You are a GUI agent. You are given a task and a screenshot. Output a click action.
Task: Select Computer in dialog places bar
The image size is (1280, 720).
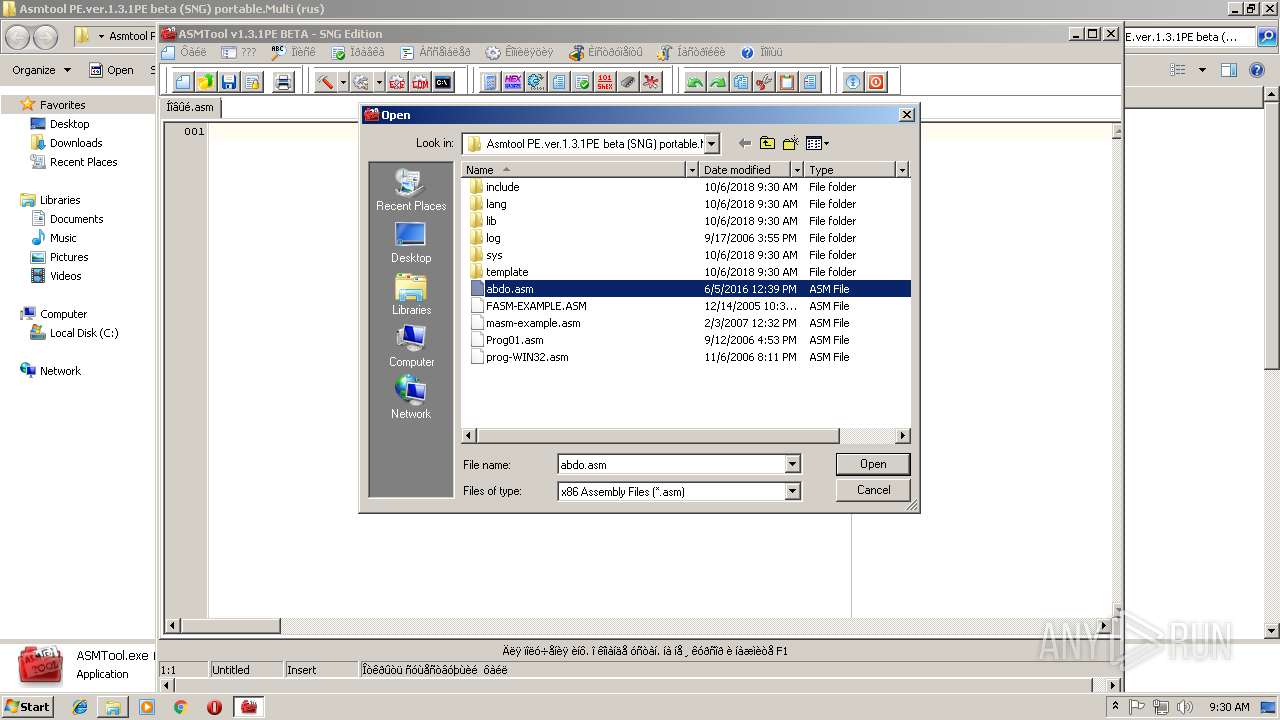click(x=411, y=346)
